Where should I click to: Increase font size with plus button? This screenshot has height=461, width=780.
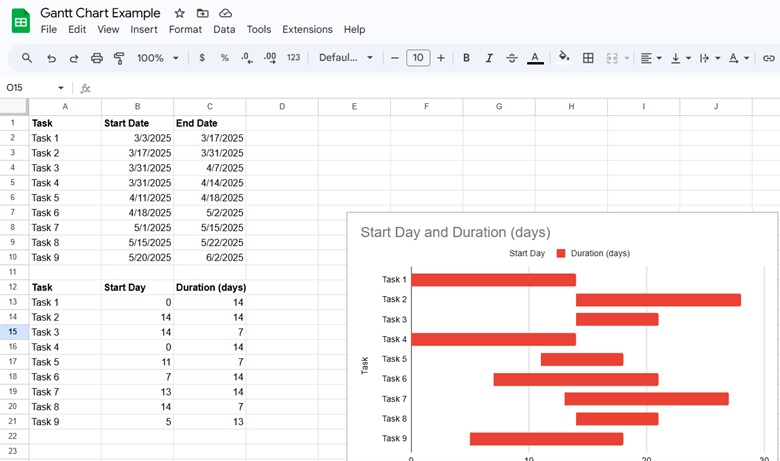441,58
